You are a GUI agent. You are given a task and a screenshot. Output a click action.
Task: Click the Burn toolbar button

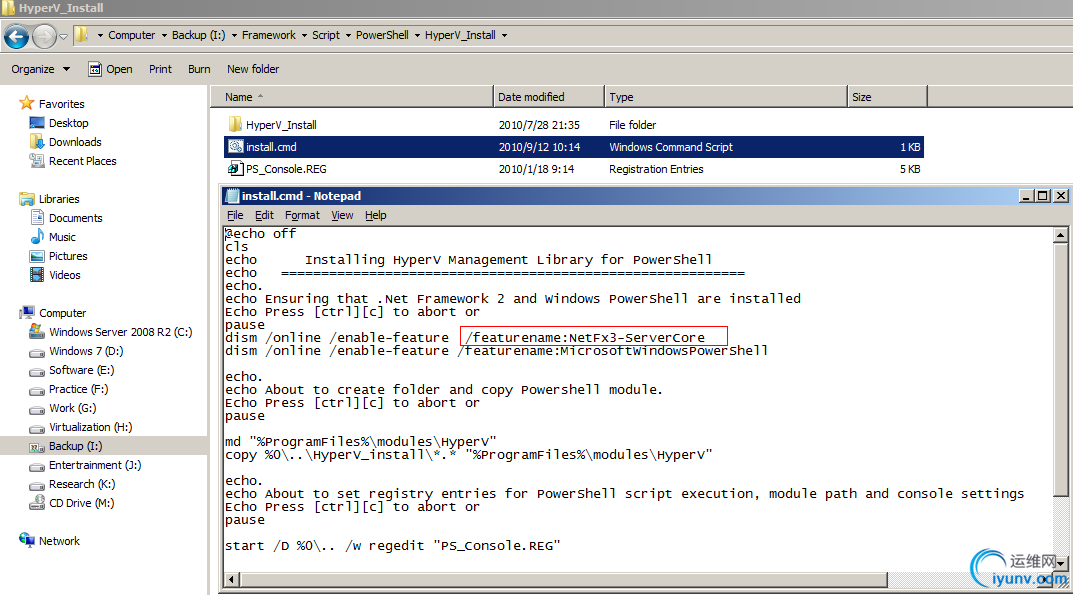(x=199, y=69)
